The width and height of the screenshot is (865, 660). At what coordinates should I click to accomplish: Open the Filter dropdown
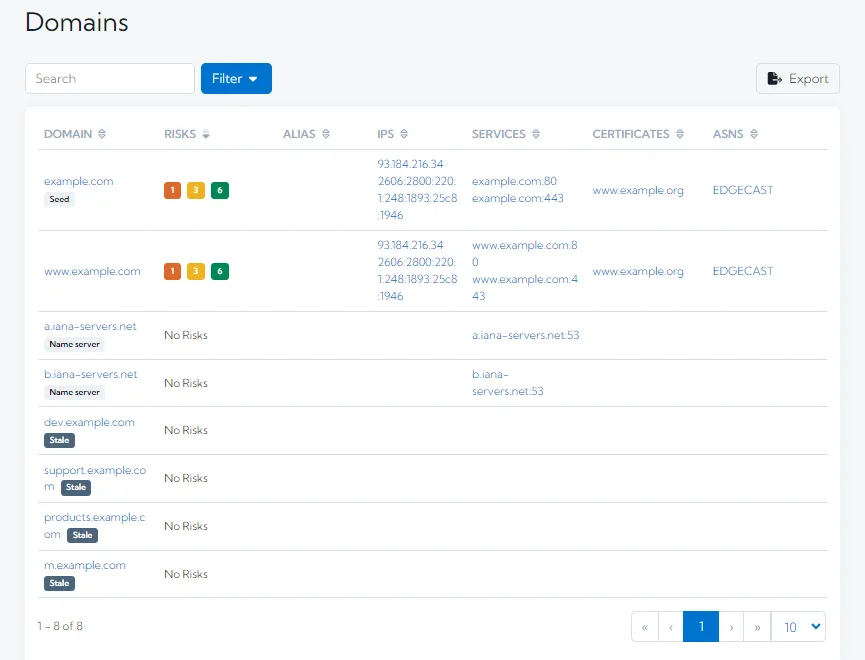click(x=236, y=78)
